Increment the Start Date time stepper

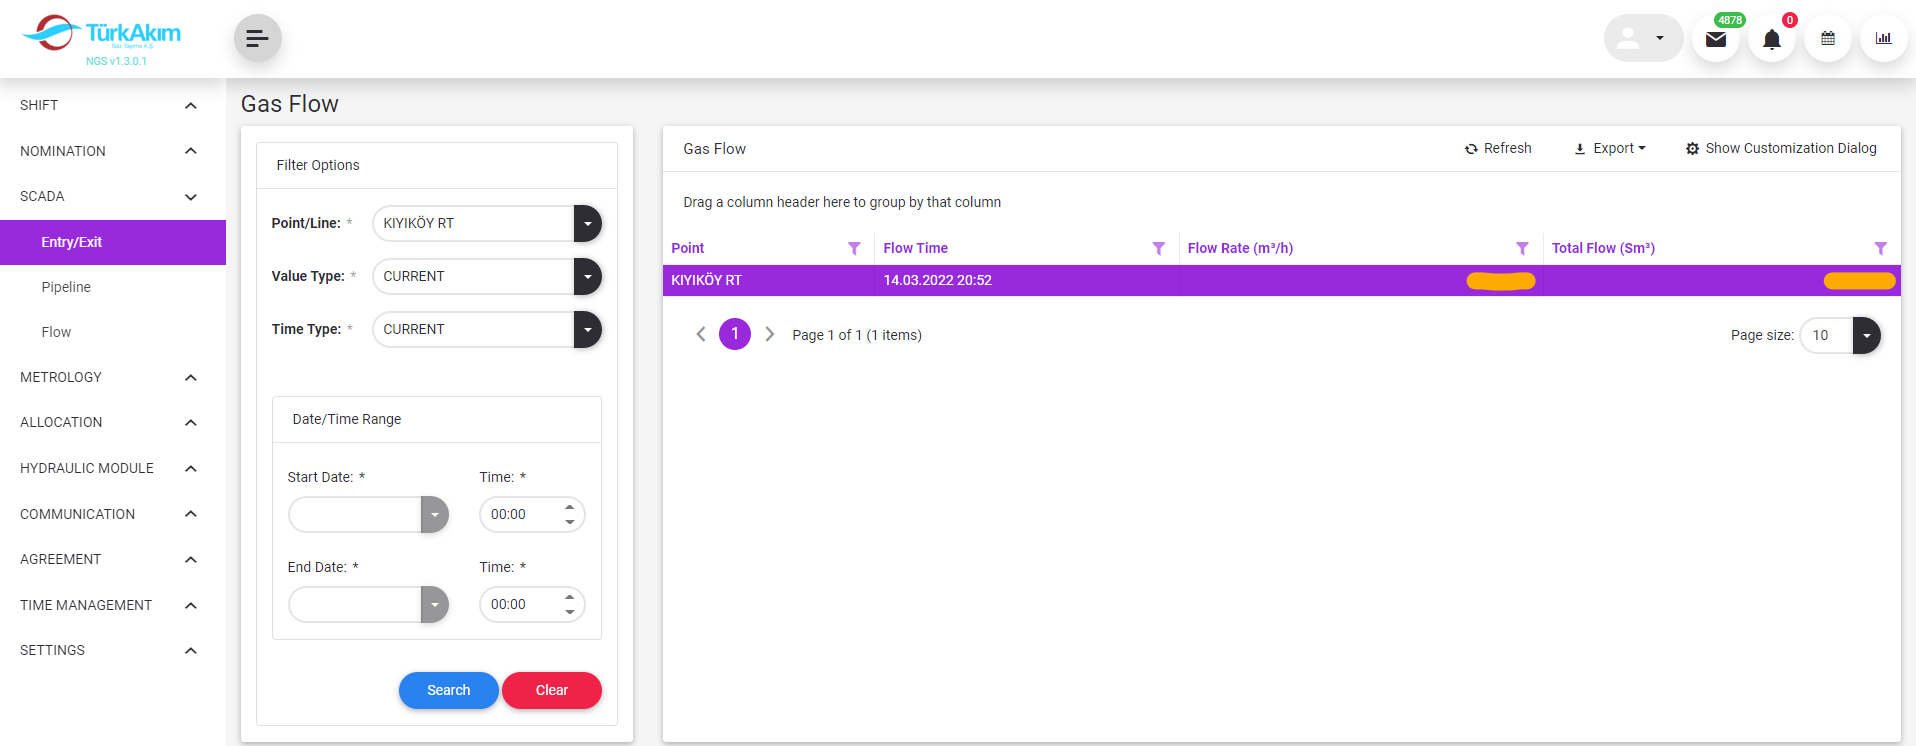tap(569, 507)
